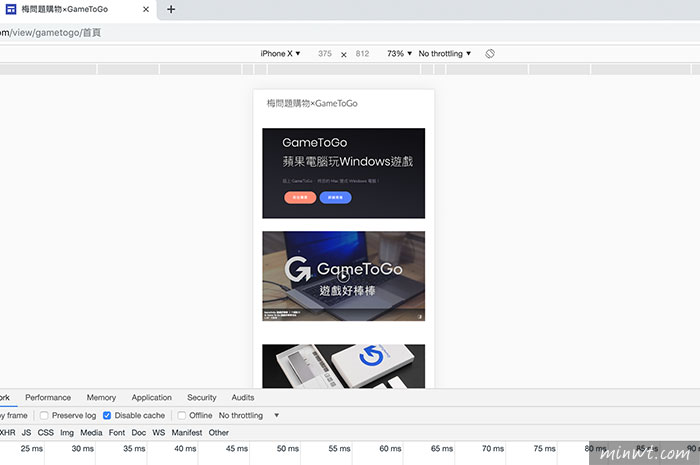Viewport: 700px width, 465px height.
Task: Open the Security tab
Action: [201, 397]
